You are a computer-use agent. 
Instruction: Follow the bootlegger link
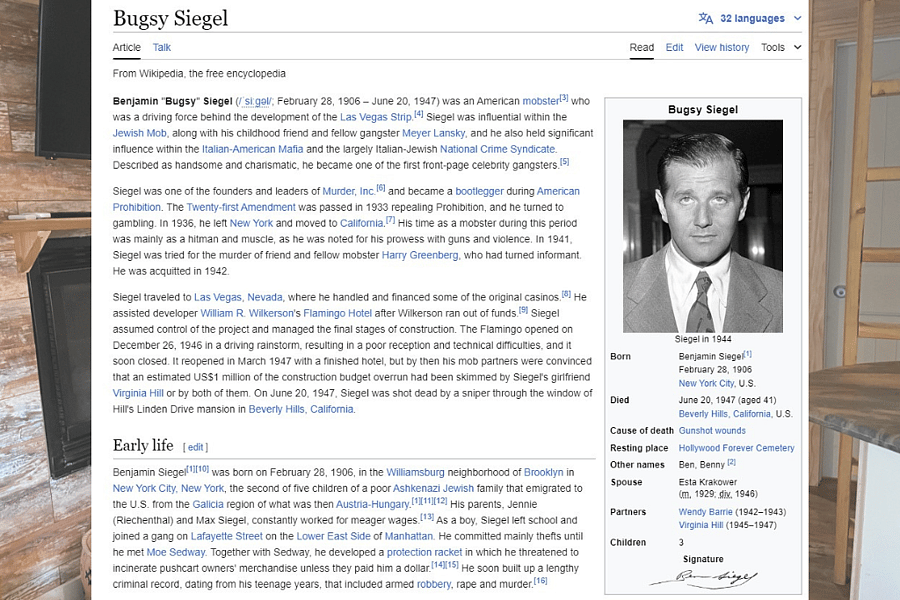click(x=479, y=191)
